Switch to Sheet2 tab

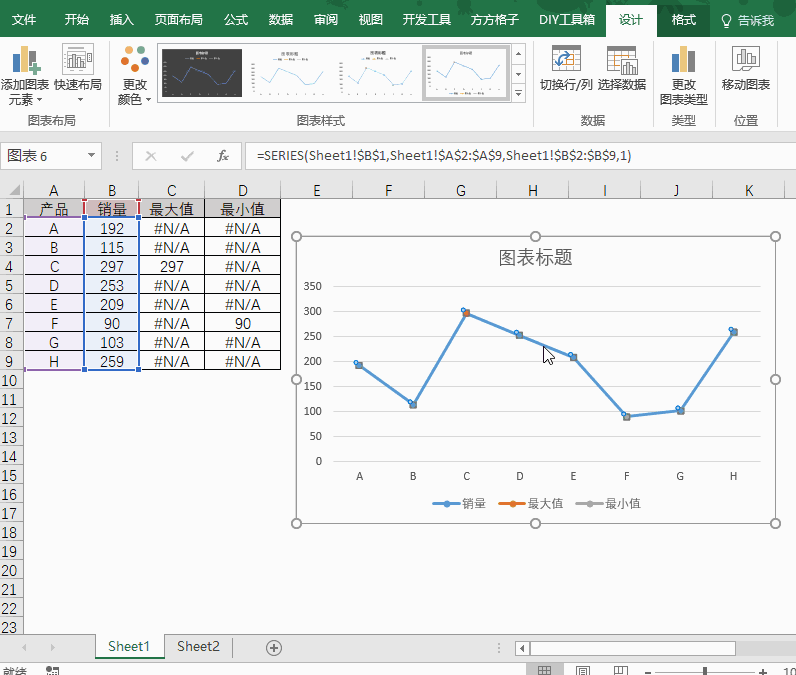[x=198, y=646]
